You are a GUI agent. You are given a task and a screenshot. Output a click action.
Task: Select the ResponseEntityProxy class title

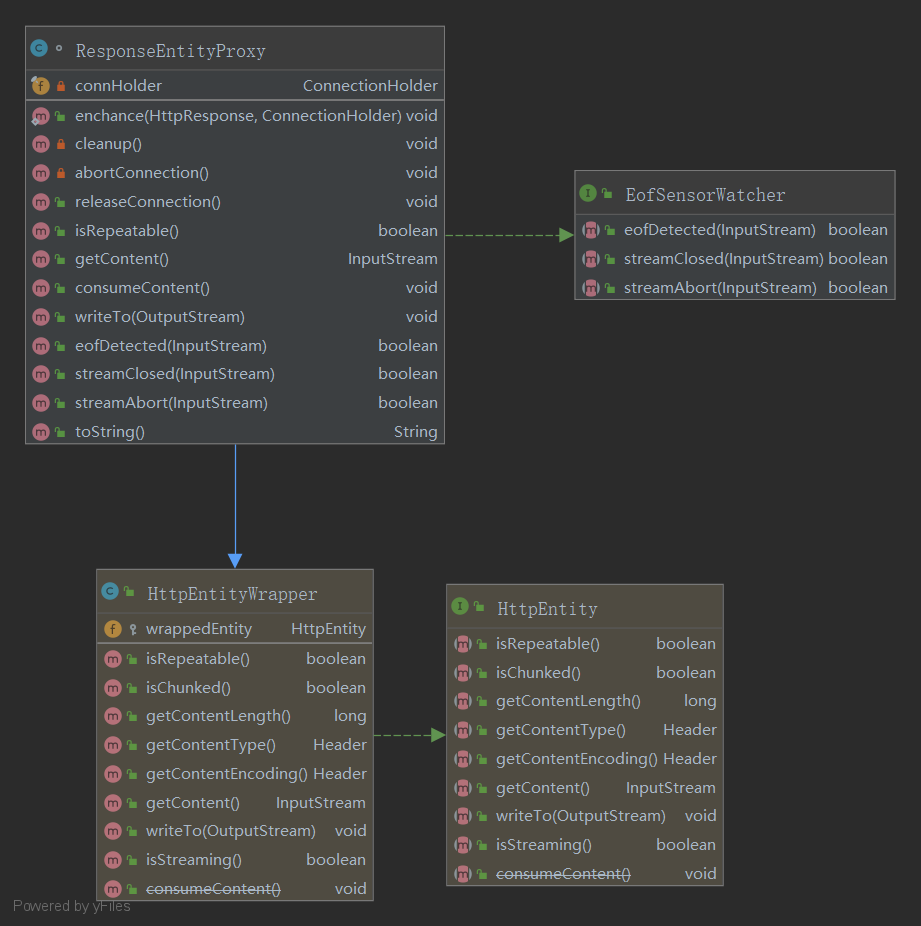pos(170,51)
